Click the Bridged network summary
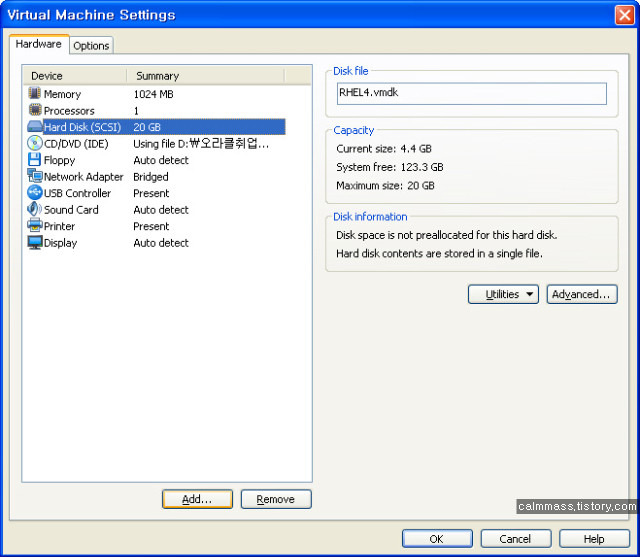This screenshot has width=640, height=557. point(151,177)
